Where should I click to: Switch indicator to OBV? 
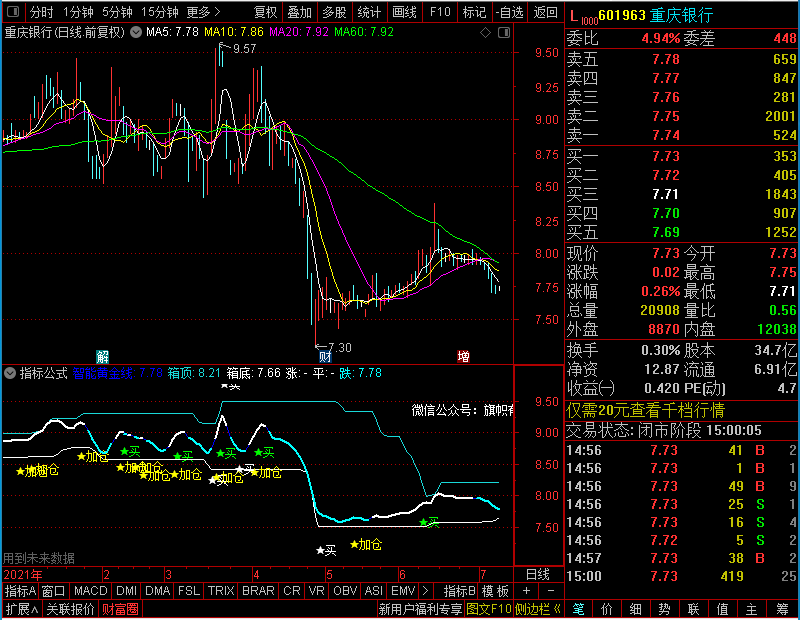pyautogui.click(x=345, y=591)
